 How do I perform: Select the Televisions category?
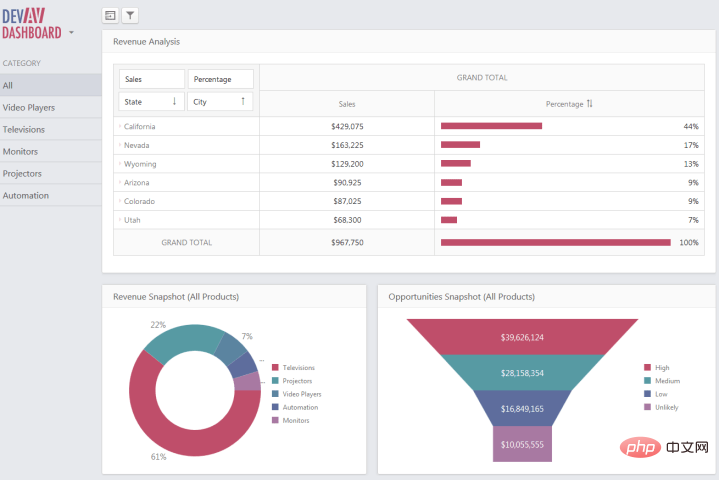pos(50,129)
